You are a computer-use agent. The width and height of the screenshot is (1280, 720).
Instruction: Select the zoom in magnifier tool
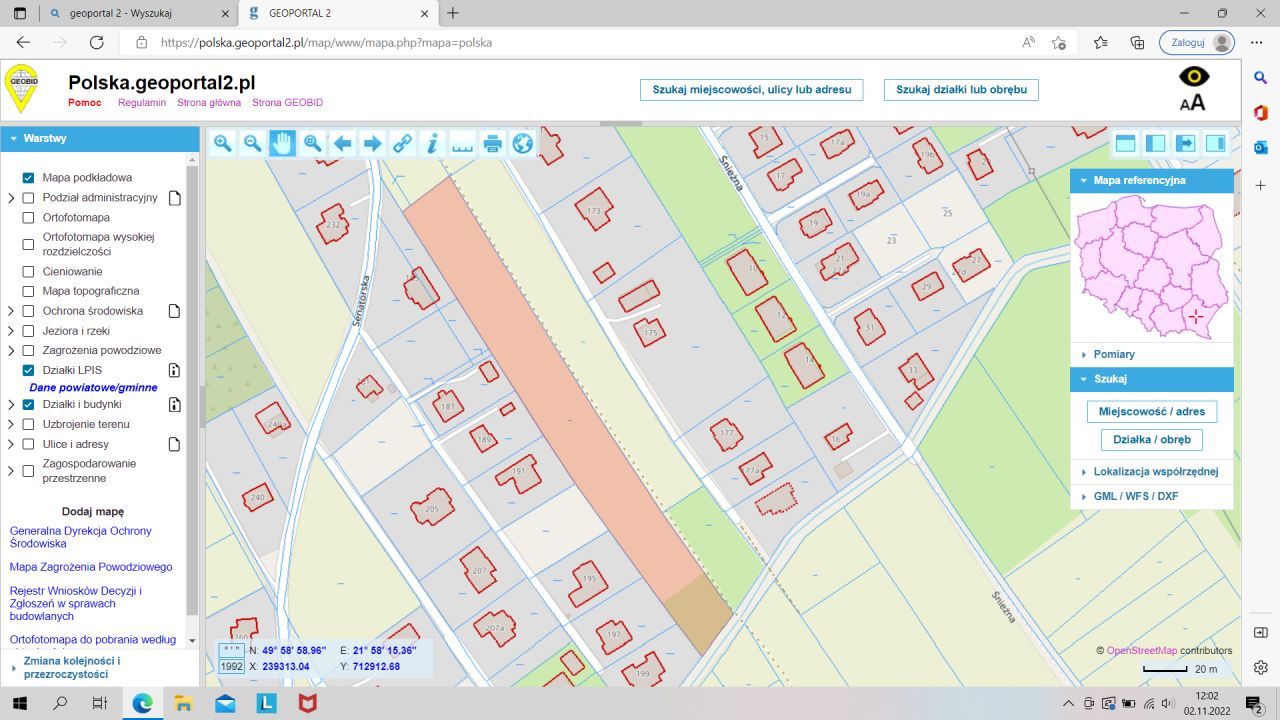(x=223, y=144)
